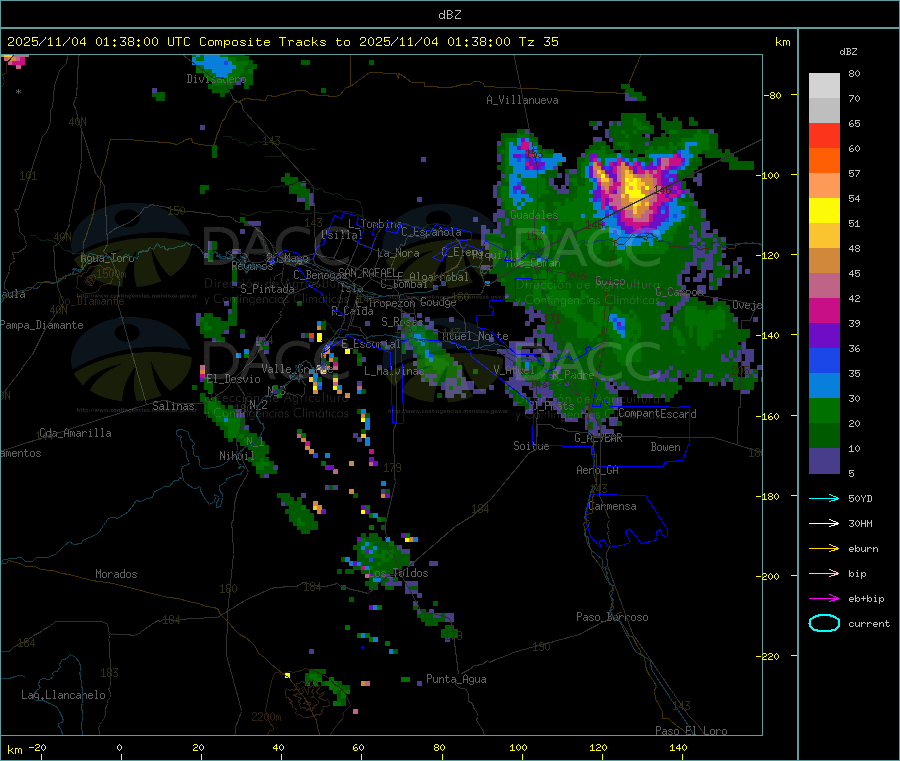Click the 'km' unit label at bottom-left
This screenshot has width=900, height=761.
click(14, 750)
